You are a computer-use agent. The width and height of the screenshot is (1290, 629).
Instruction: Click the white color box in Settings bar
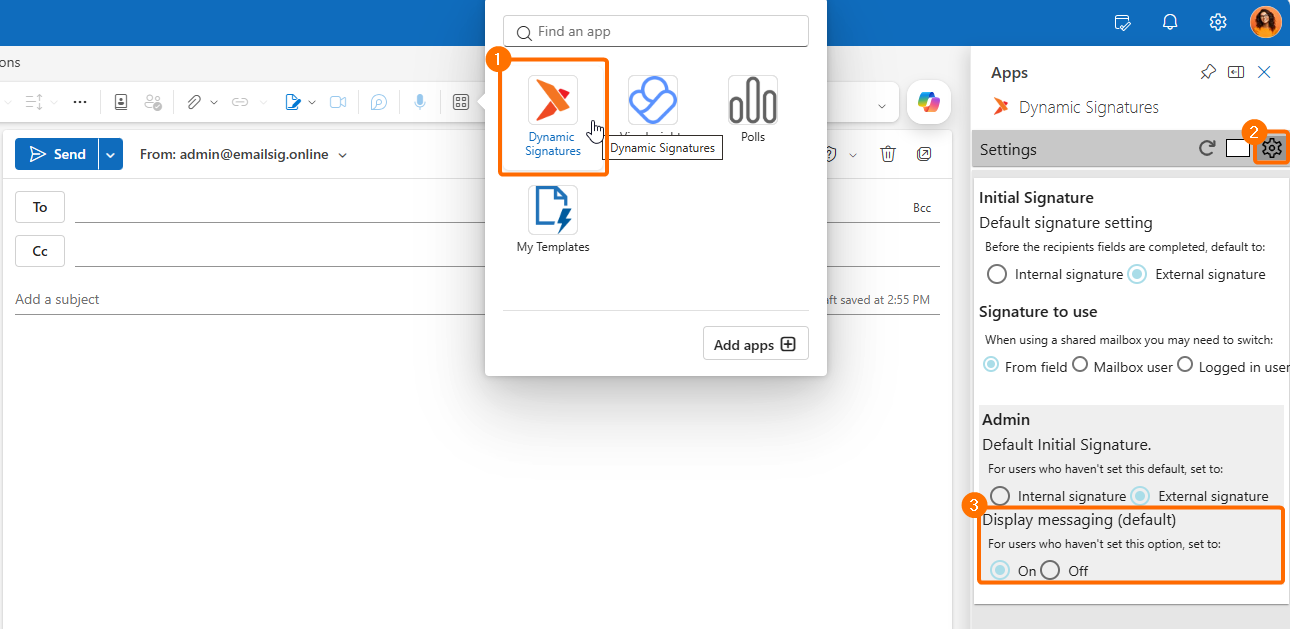click(1238, 149)
